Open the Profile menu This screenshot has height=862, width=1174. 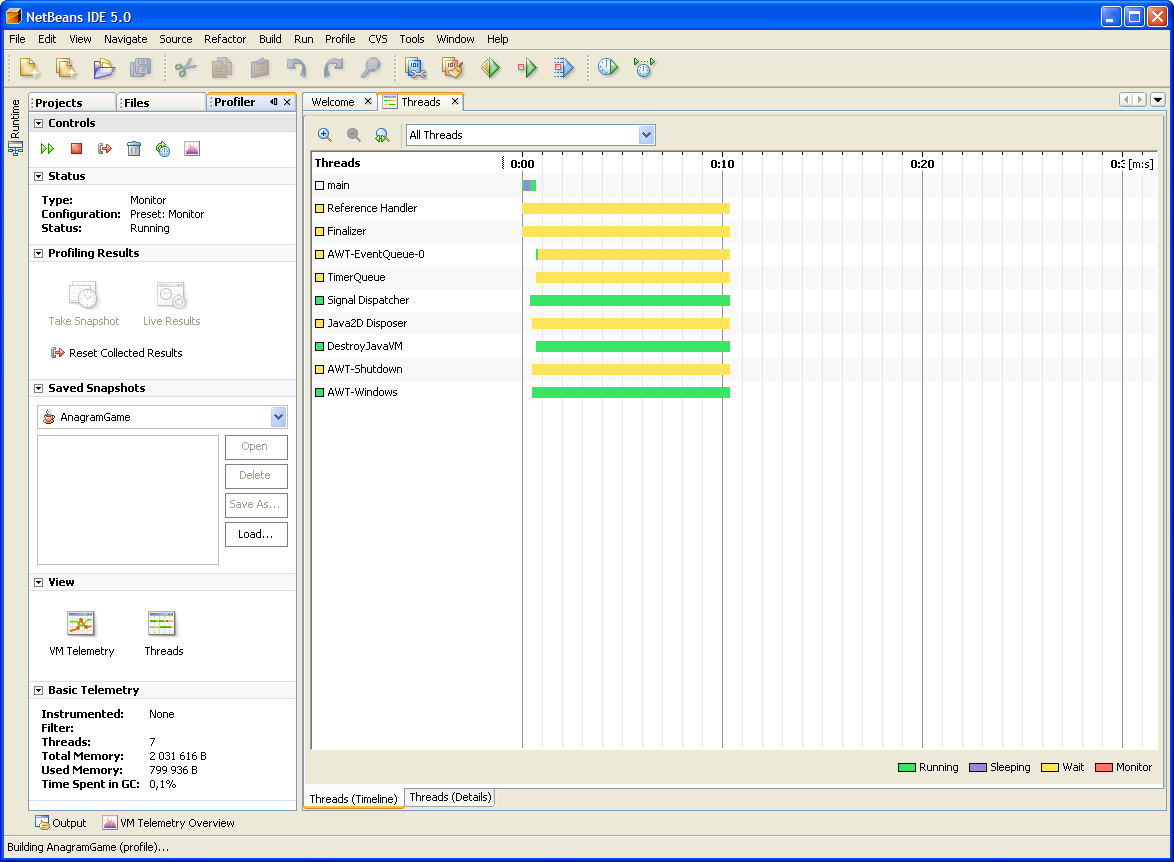340,39
